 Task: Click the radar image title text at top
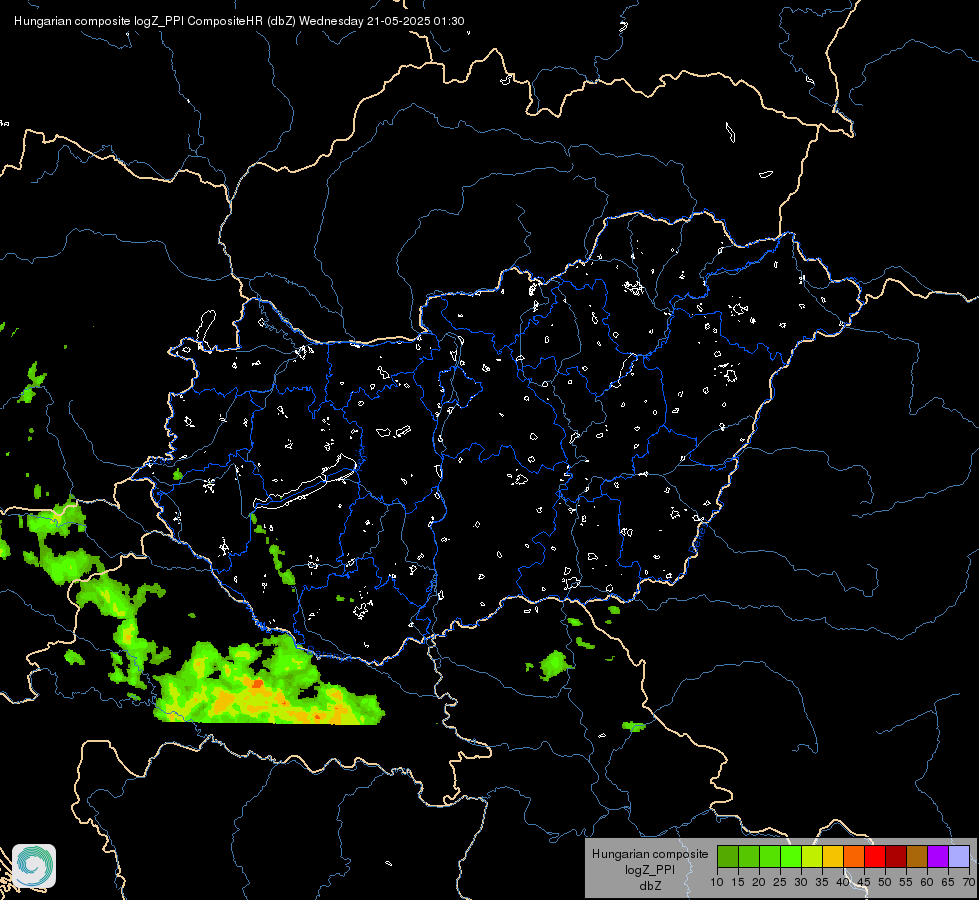239,21
